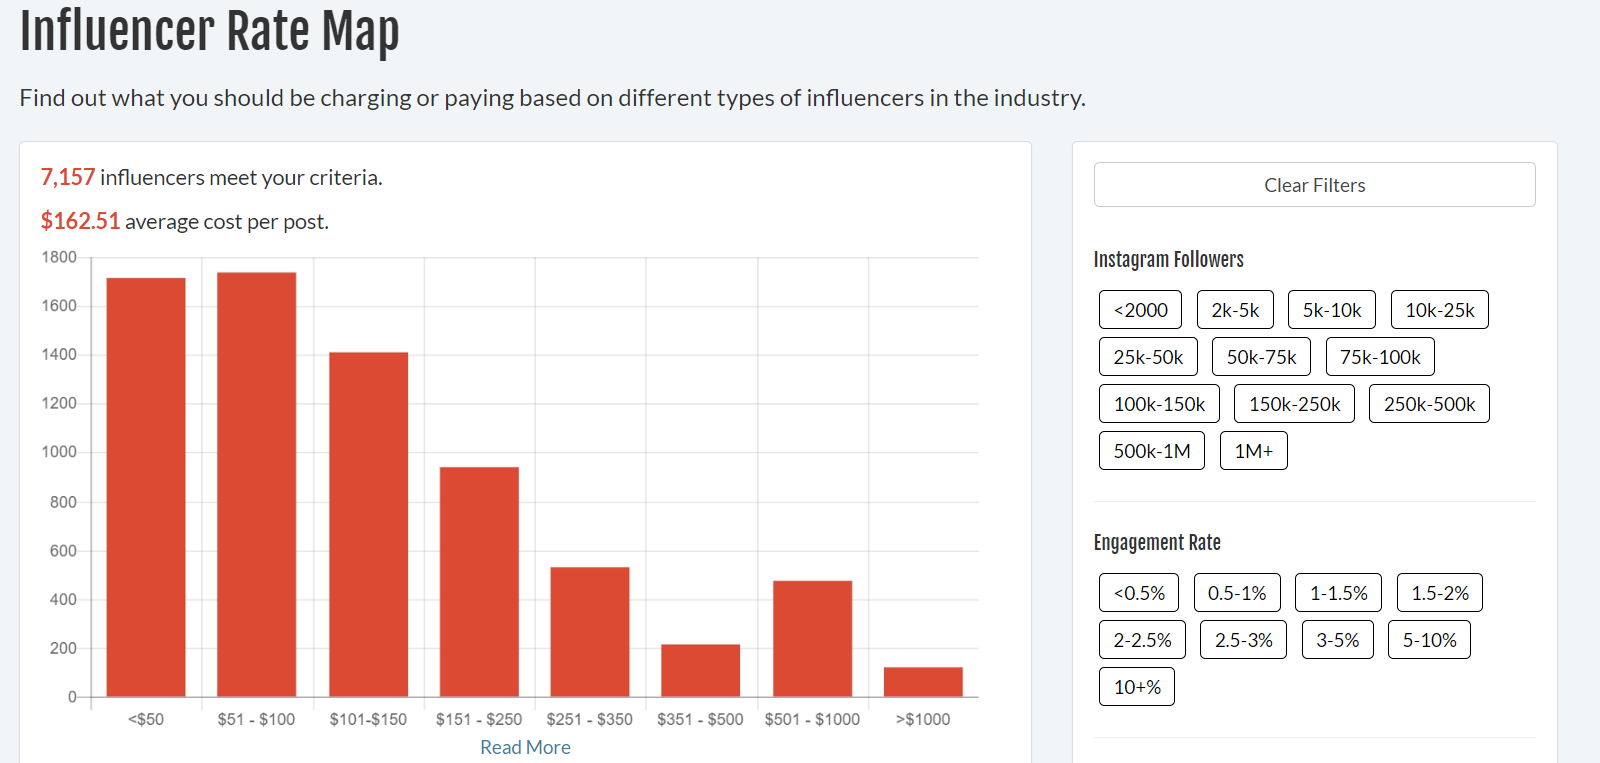The width and height of the screenshot is (1600, 763).
Task: Toggle the <2000 followers filter
Action: [1140, 310]
